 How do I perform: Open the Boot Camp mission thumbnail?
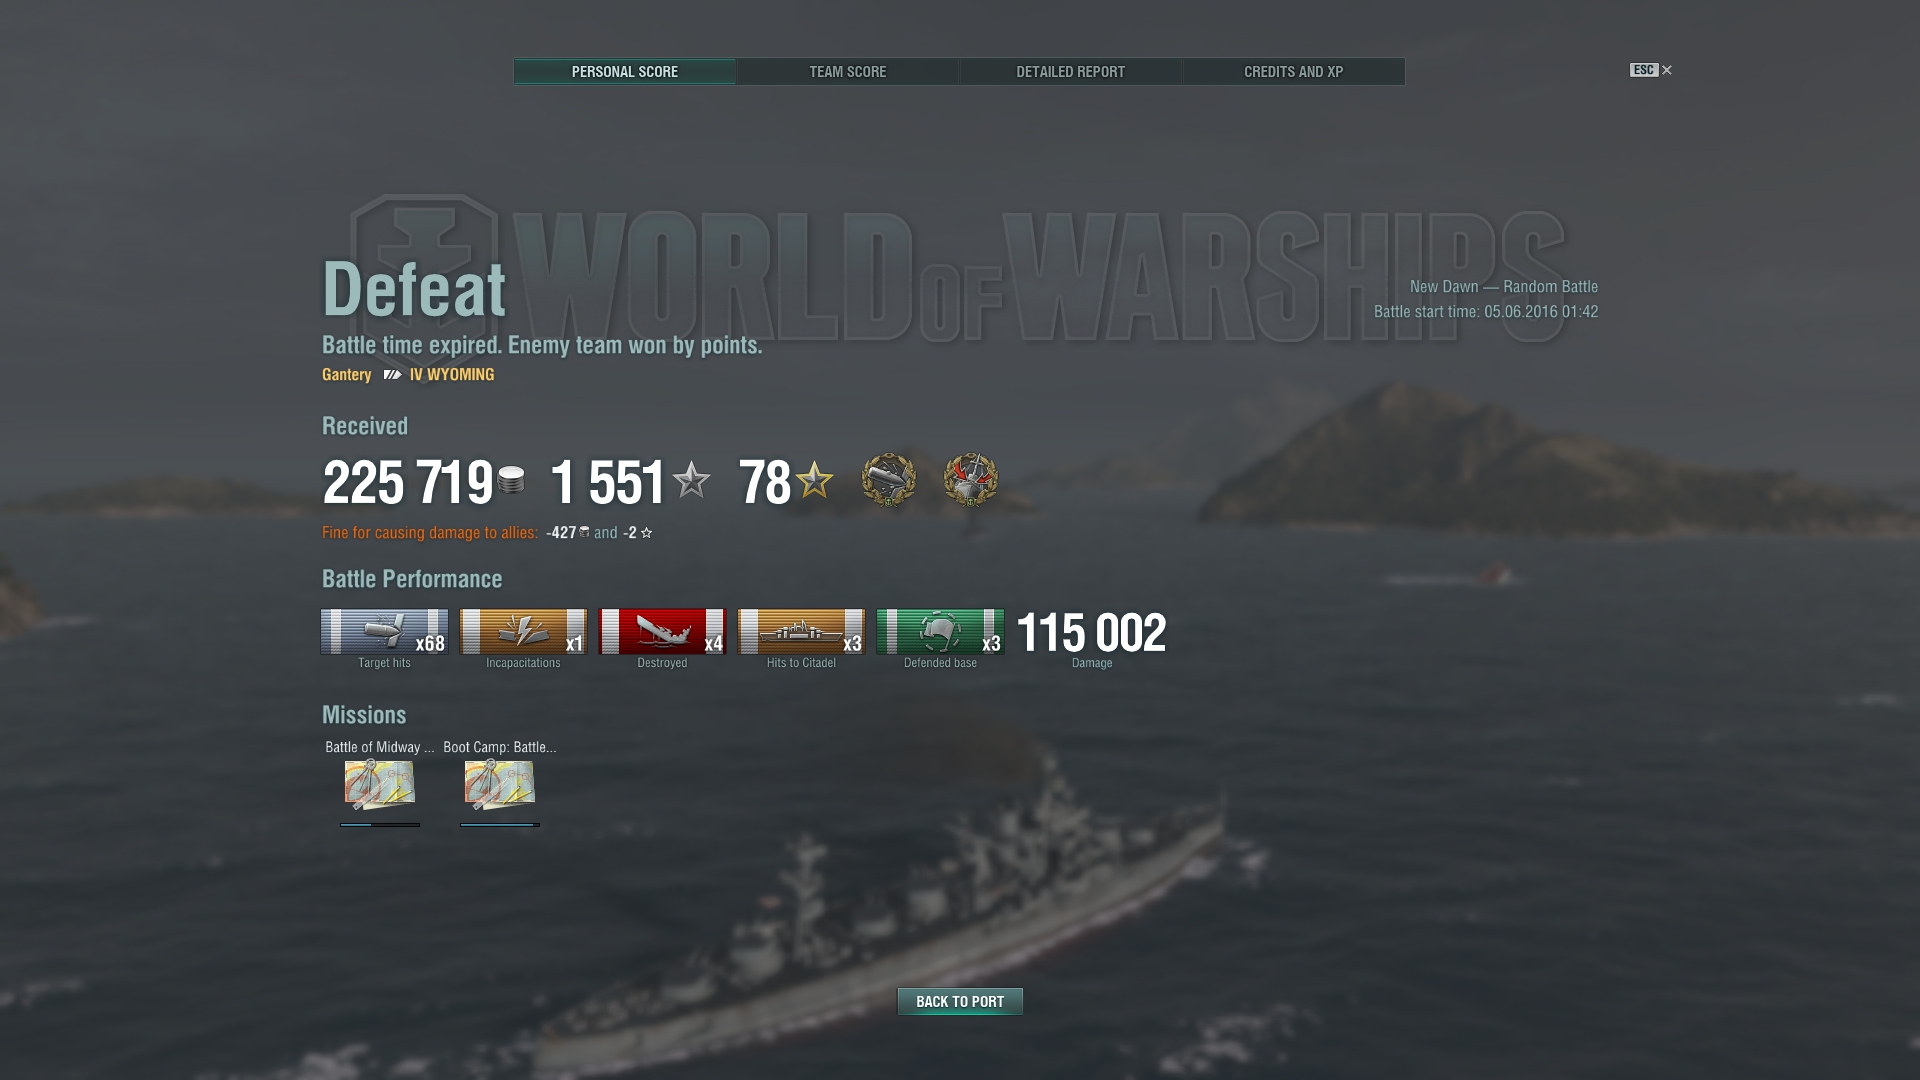click(x=500, y=784)
